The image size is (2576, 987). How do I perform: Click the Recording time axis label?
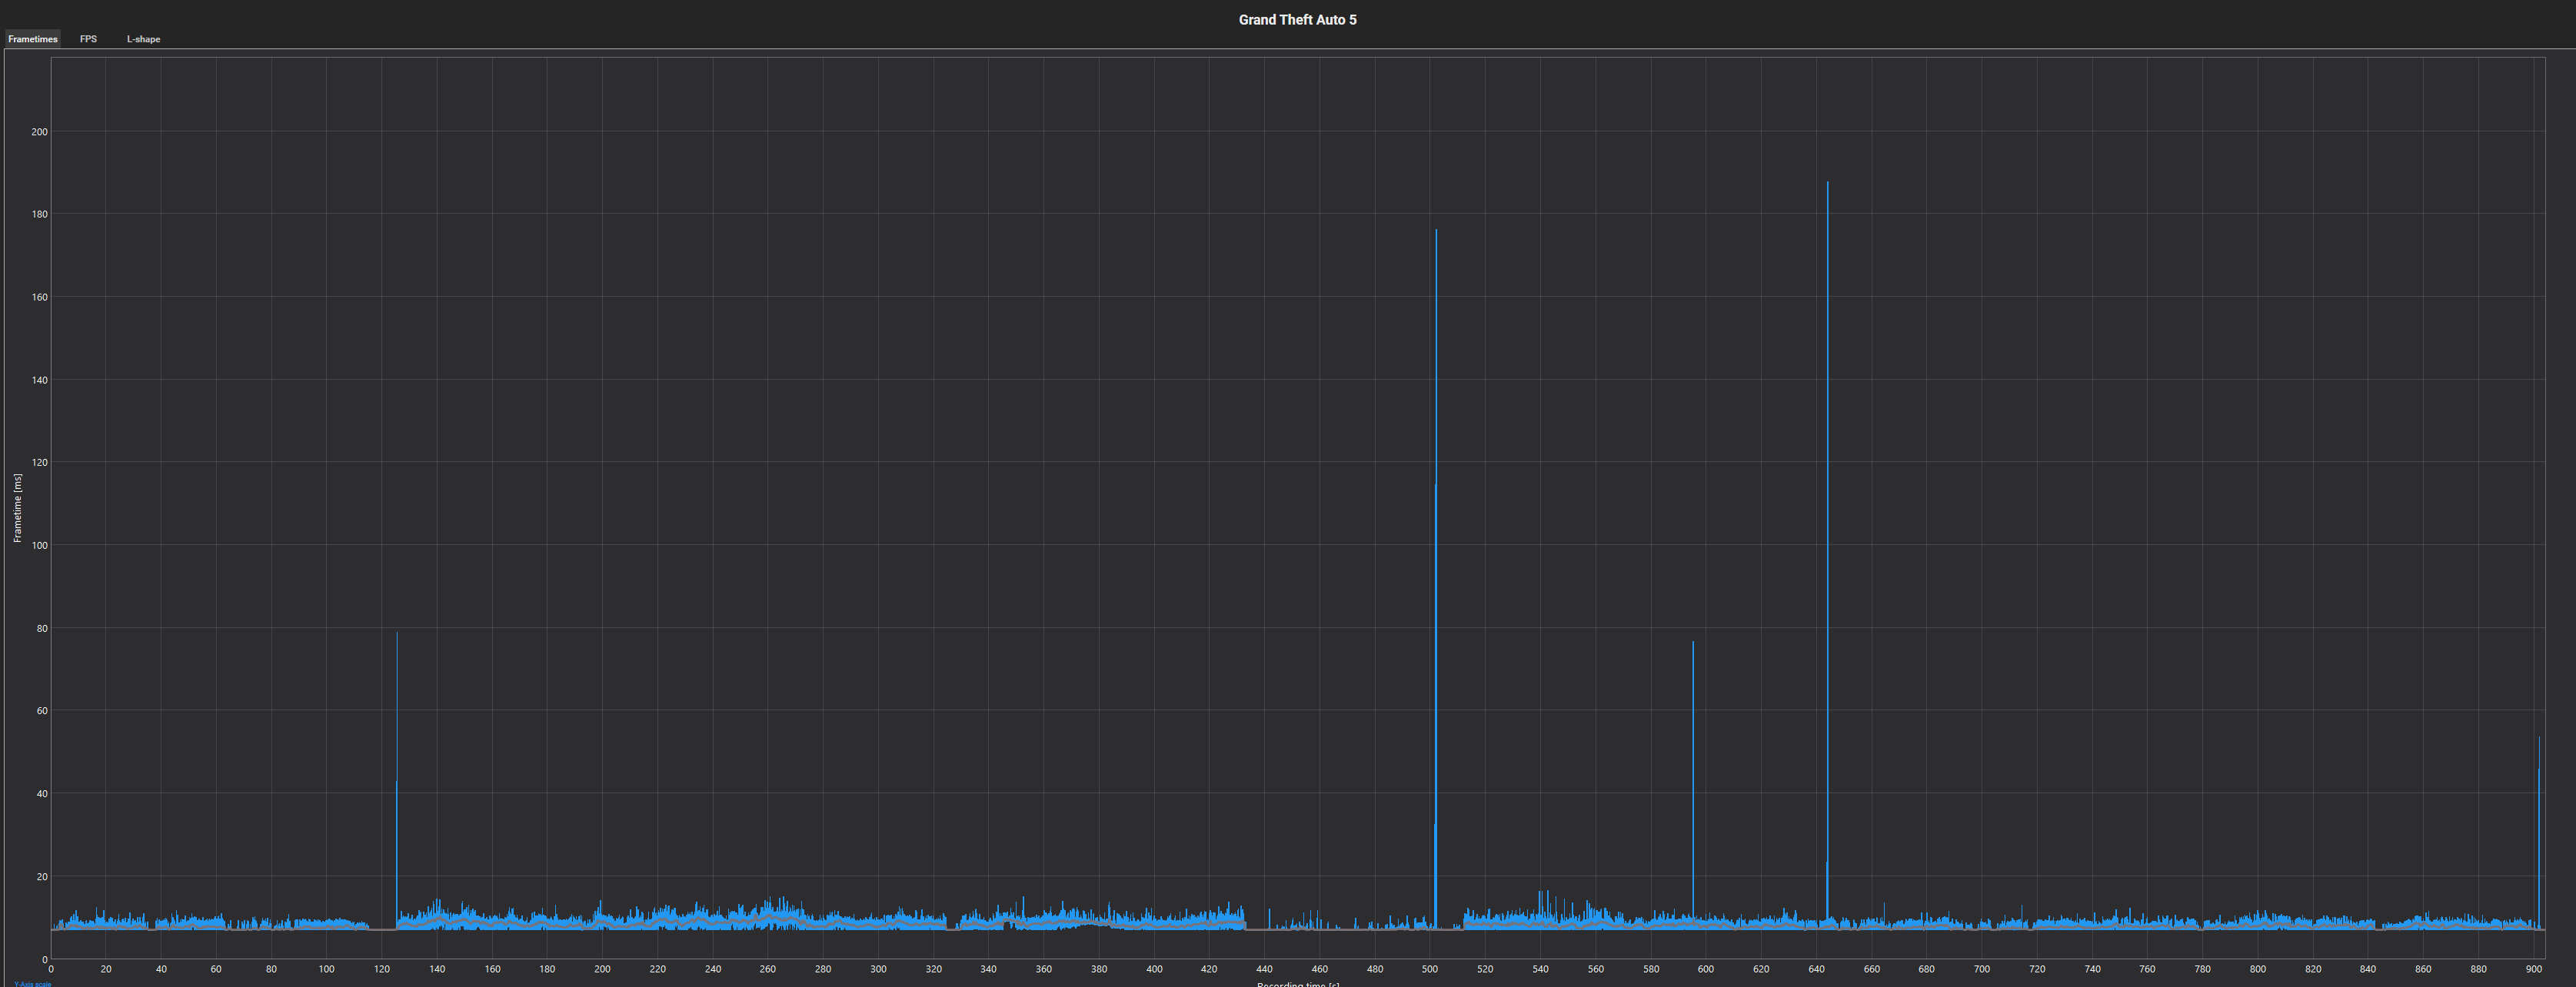pyautogui.click(x=1298, y=983)
